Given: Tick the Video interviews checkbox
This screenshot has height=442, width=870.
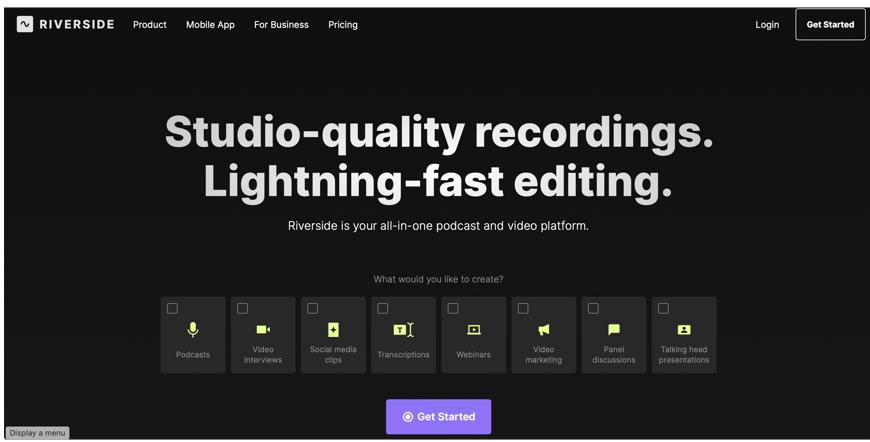Looking at the screenshot, I should (x=242, y=308).
